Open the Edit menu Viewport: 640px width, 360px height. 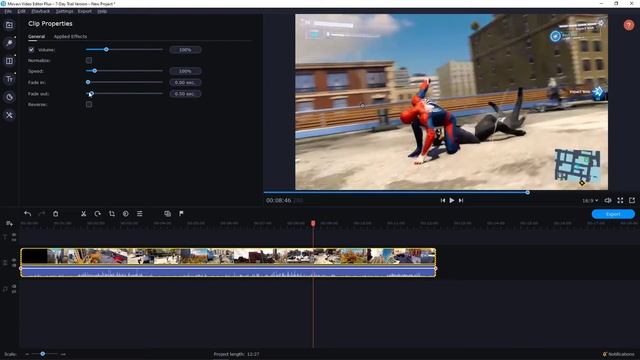point(22,11)
